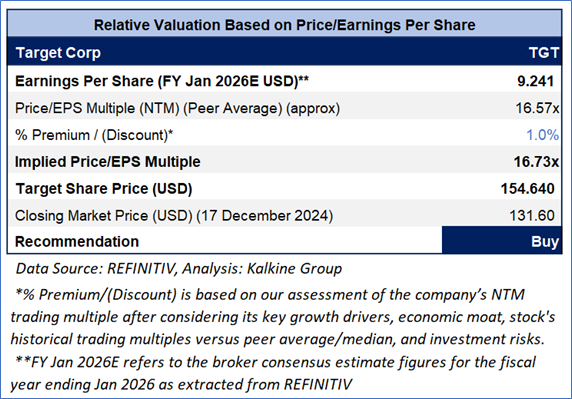The image size is (572, 399).
Task: Click the '**FY Jan 2026E refers to' footnote
Action: coord(273,373)
